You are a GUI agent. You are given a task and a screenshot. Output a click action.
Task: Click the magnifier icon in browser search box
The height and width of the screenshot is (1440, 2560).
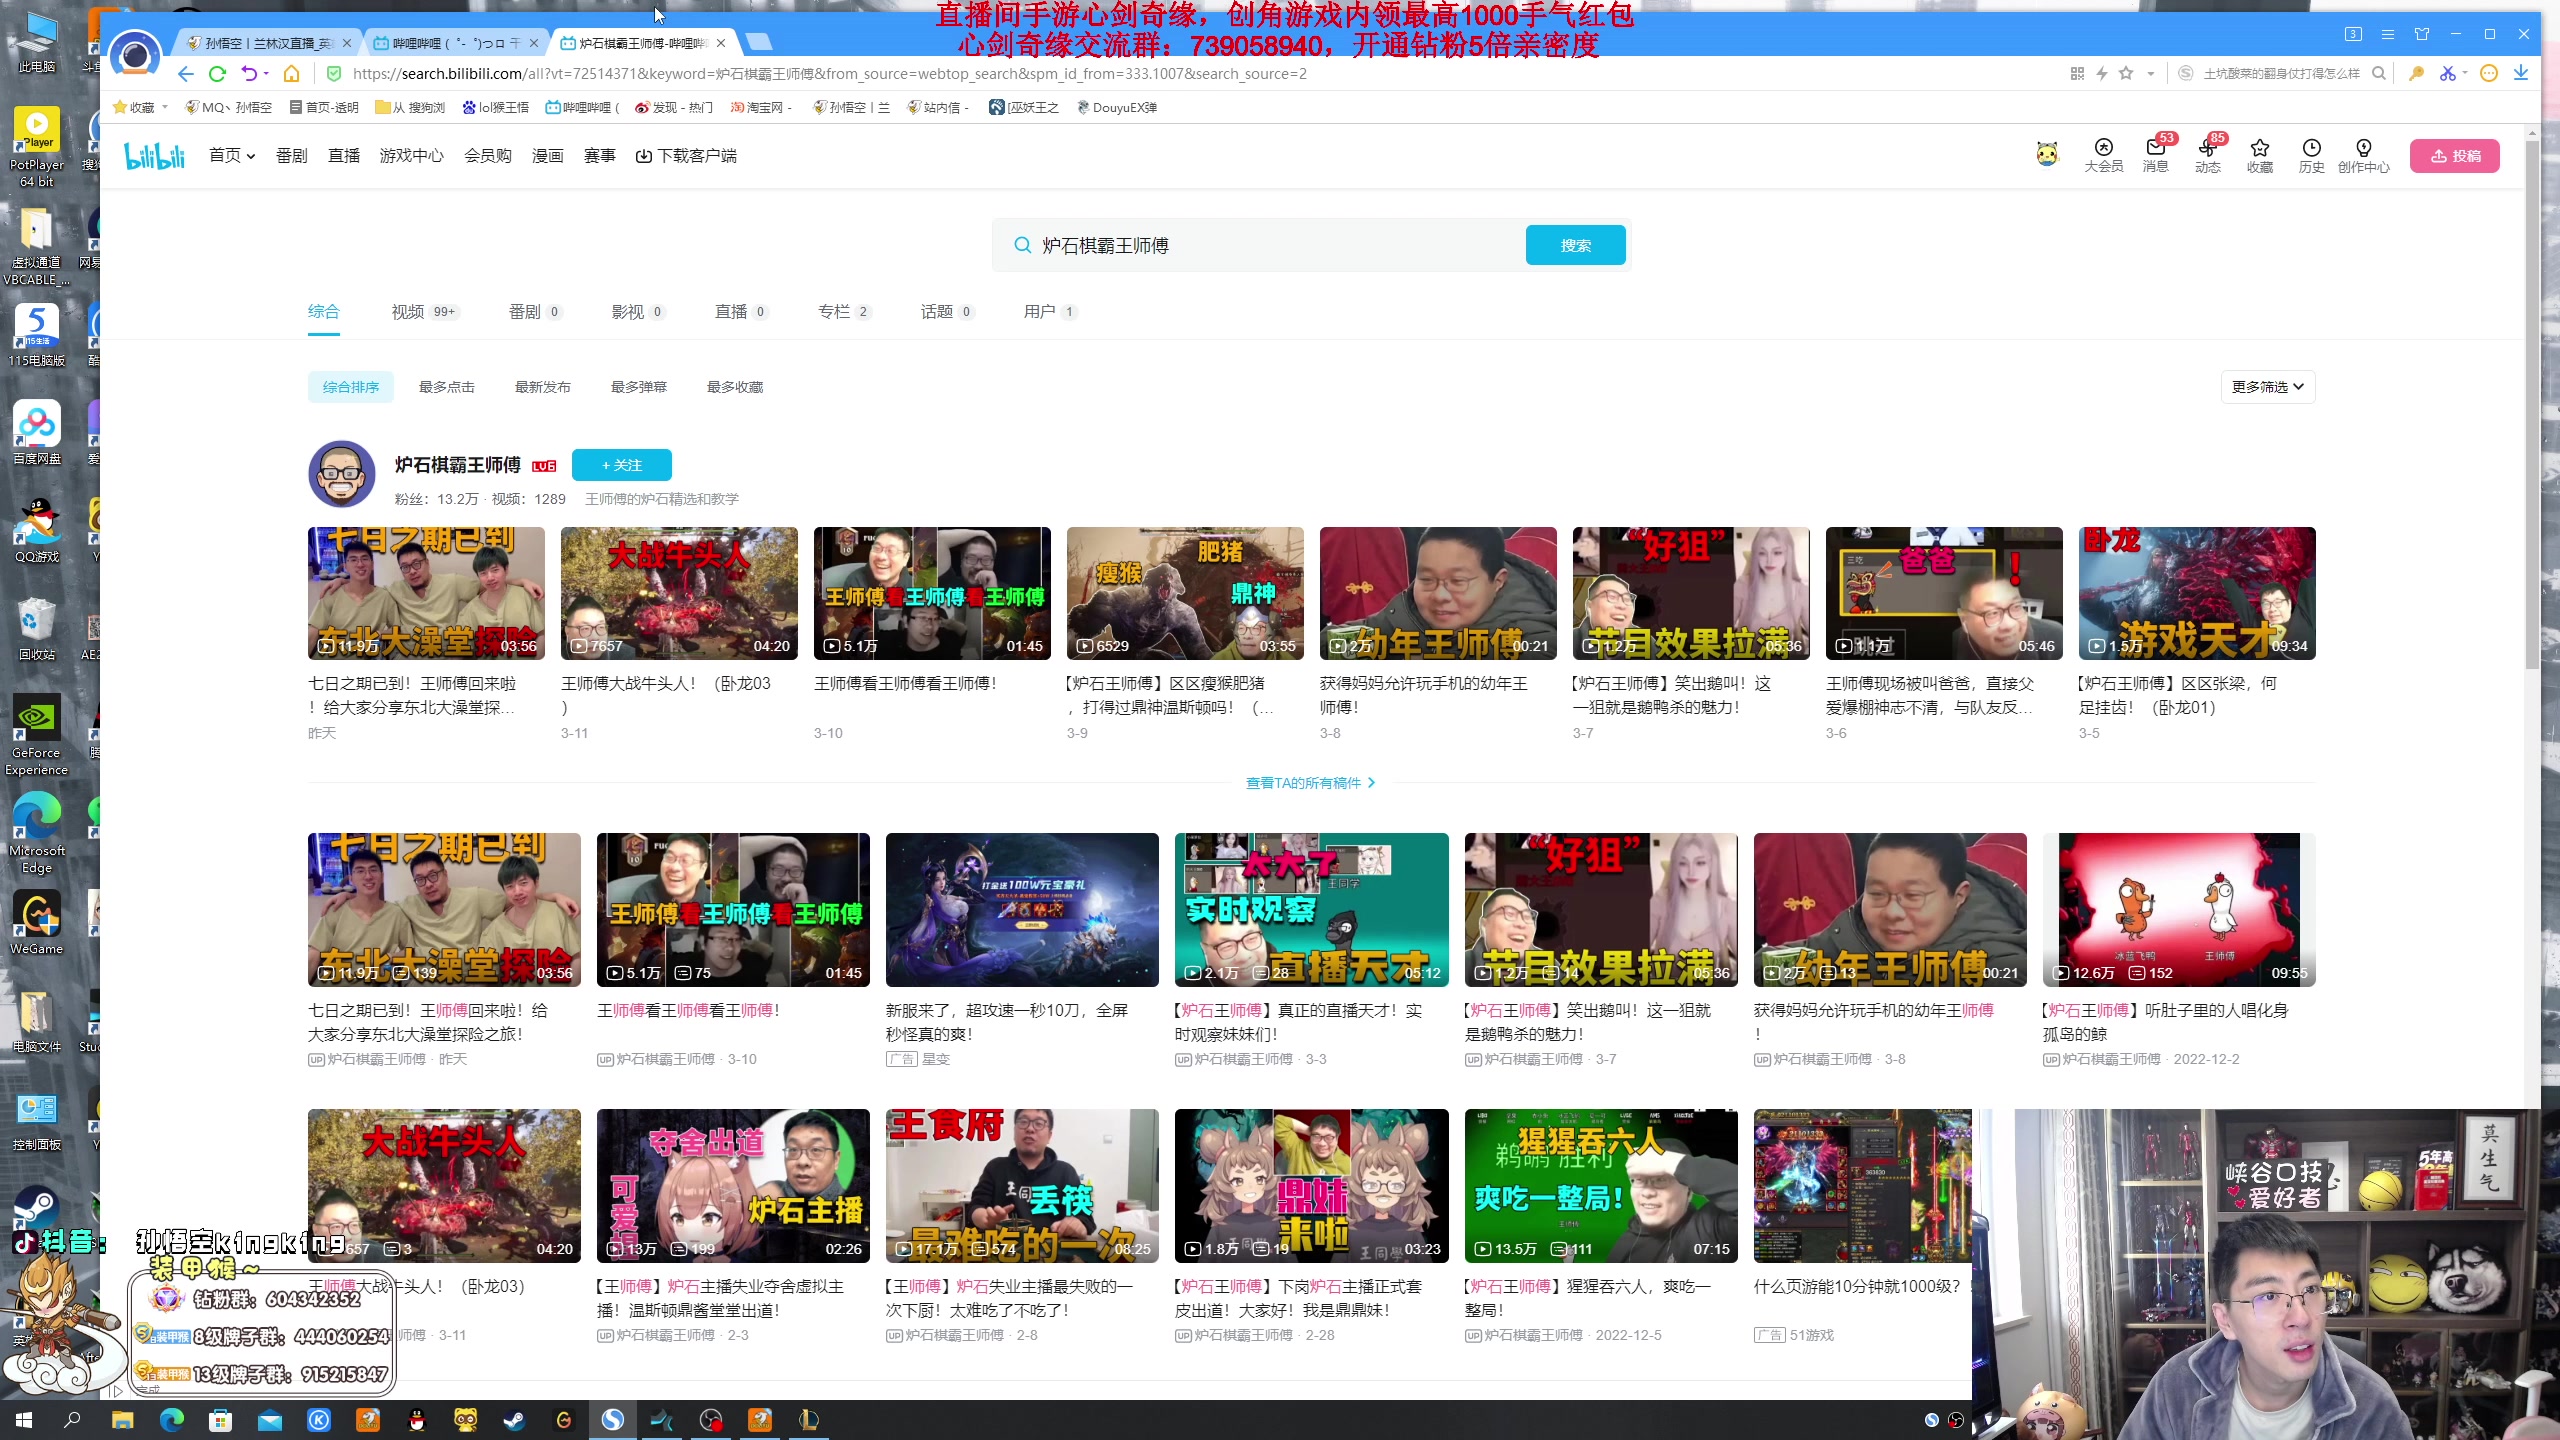[x=2379, y=73]
